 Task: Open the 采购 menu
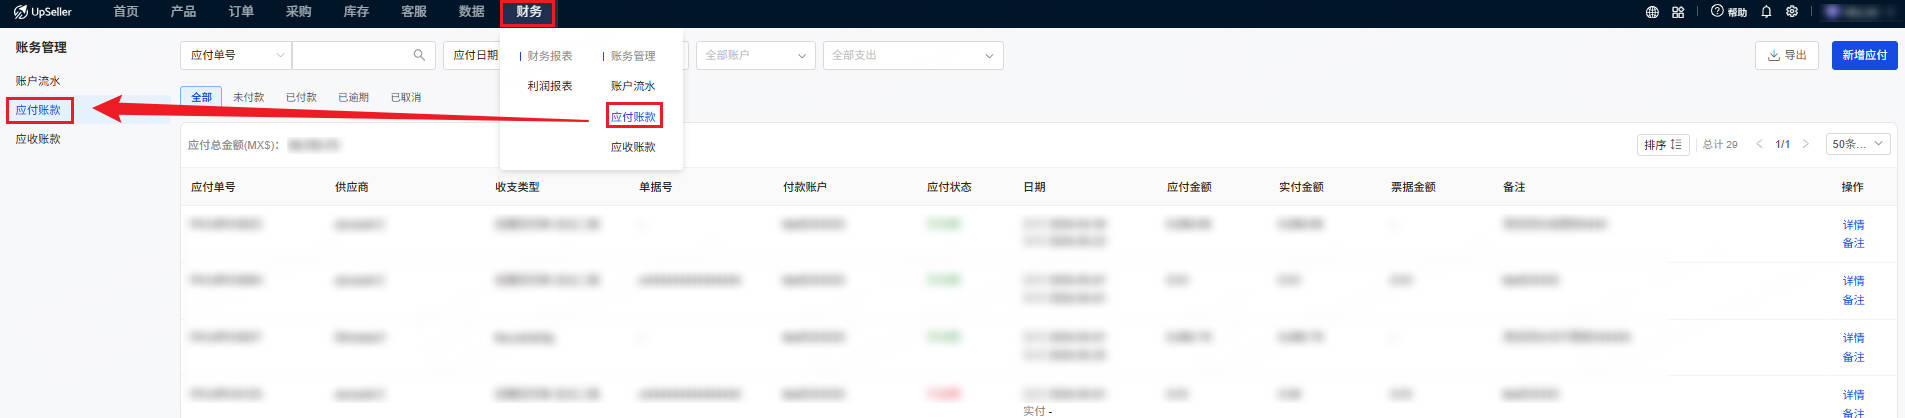(298, 12)
